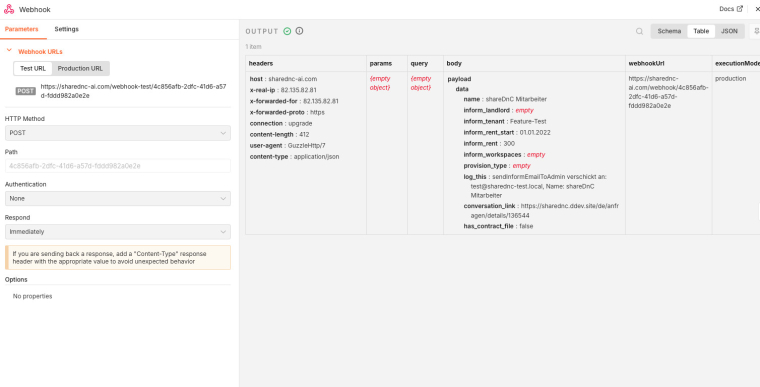
Task: Switch output view to Table
Action: point(701,31)
